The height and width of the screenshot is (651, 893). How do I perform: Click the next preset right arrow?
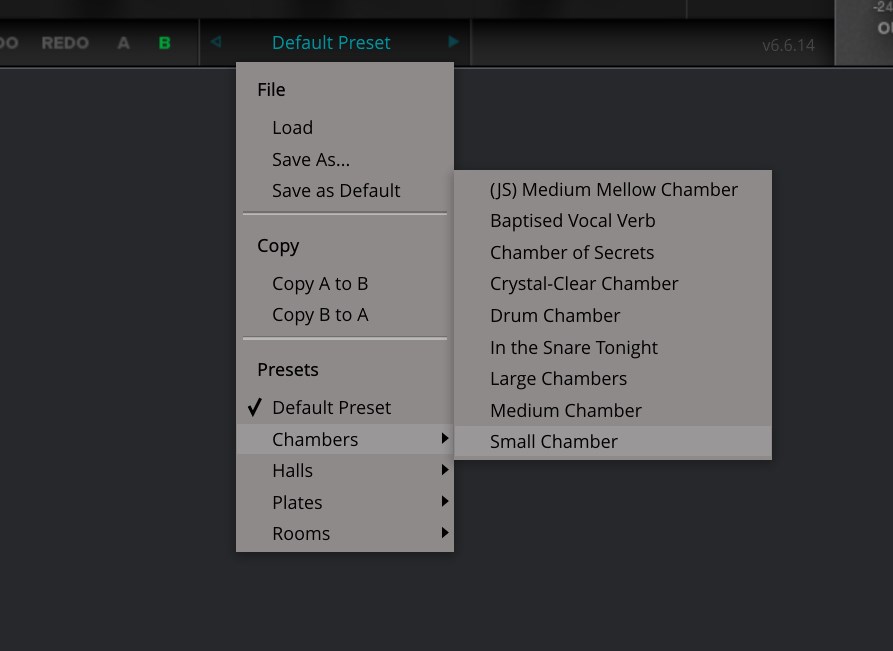coord(453,42)
